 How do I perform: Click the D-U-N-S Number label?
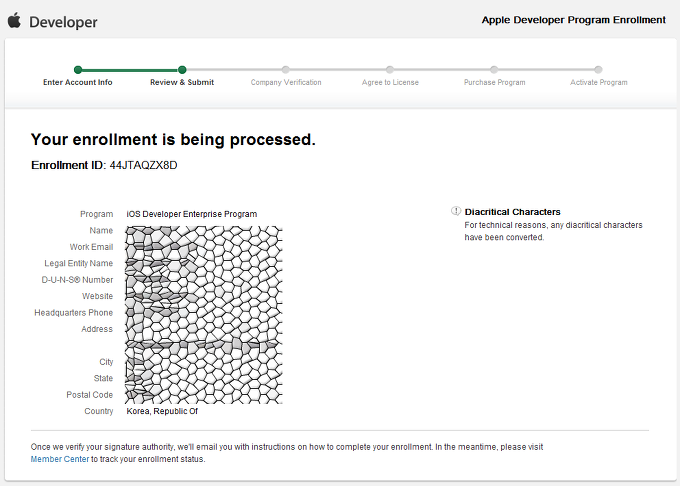[x=77, y=280]
